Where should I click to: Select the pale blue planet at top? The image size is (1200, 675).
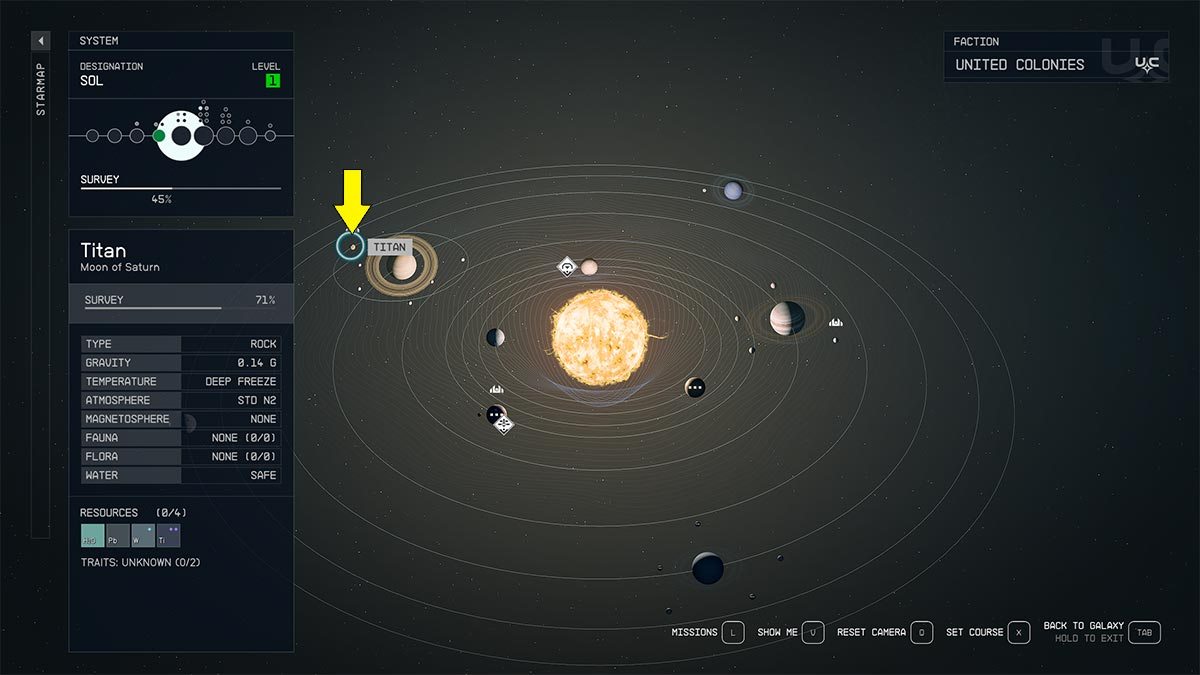click(733, 190)
